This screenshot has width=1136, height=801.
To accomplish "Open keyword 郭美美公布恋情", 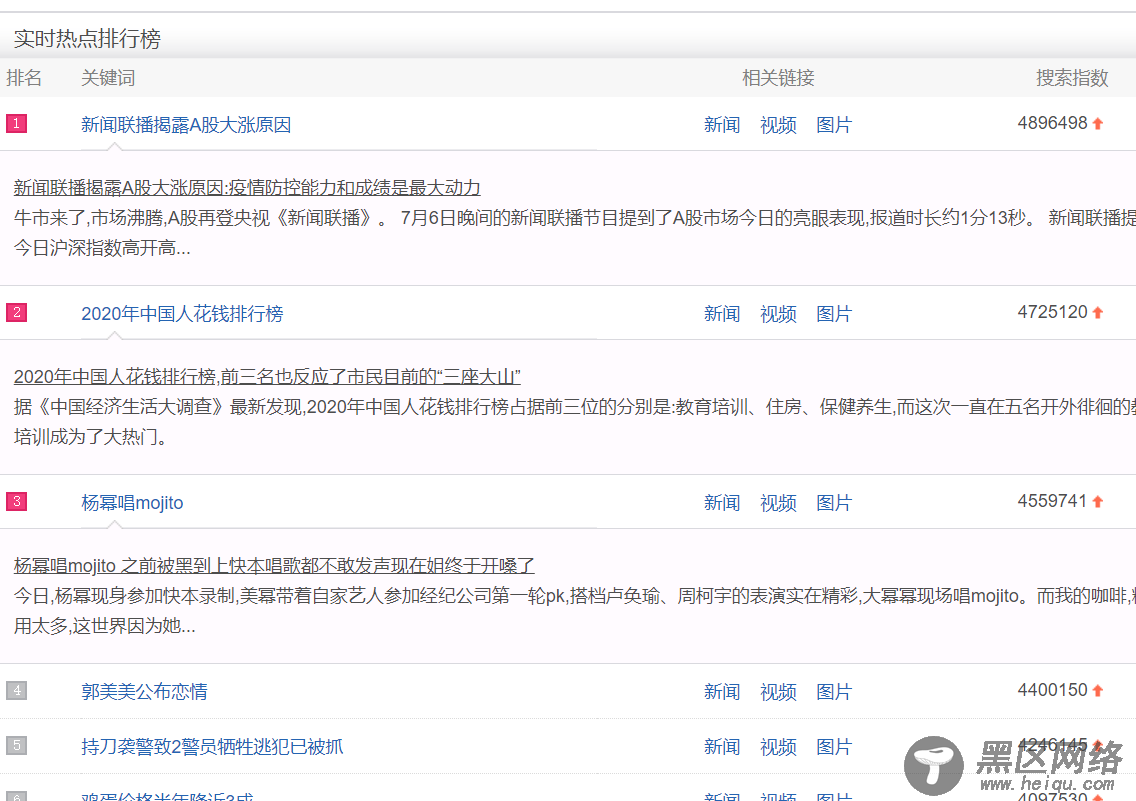I will point(144,692).
